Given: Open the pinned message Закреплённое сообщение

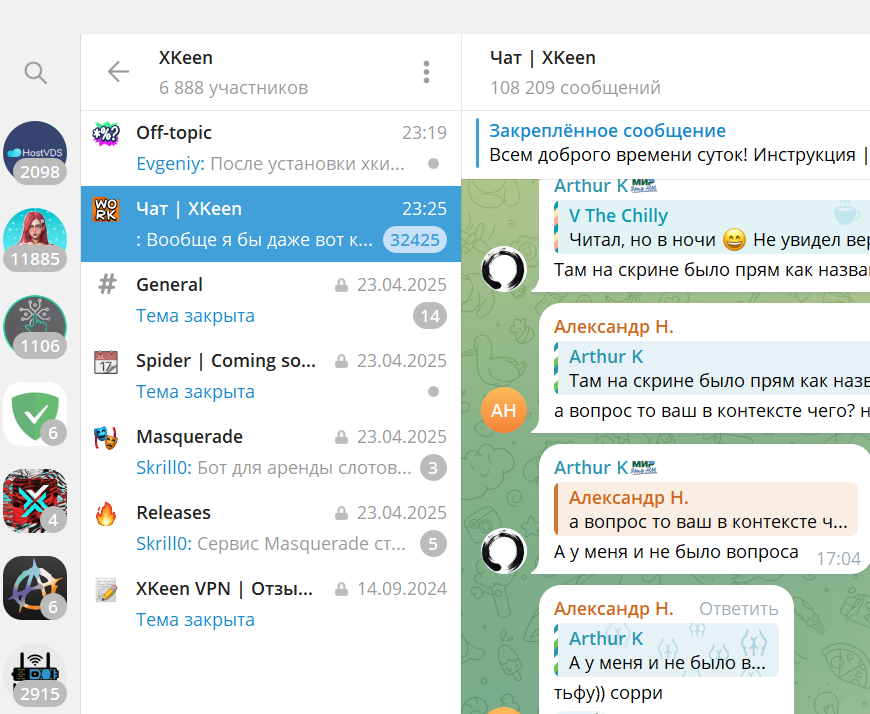Looking at the screenshot, I should [672, 143].
